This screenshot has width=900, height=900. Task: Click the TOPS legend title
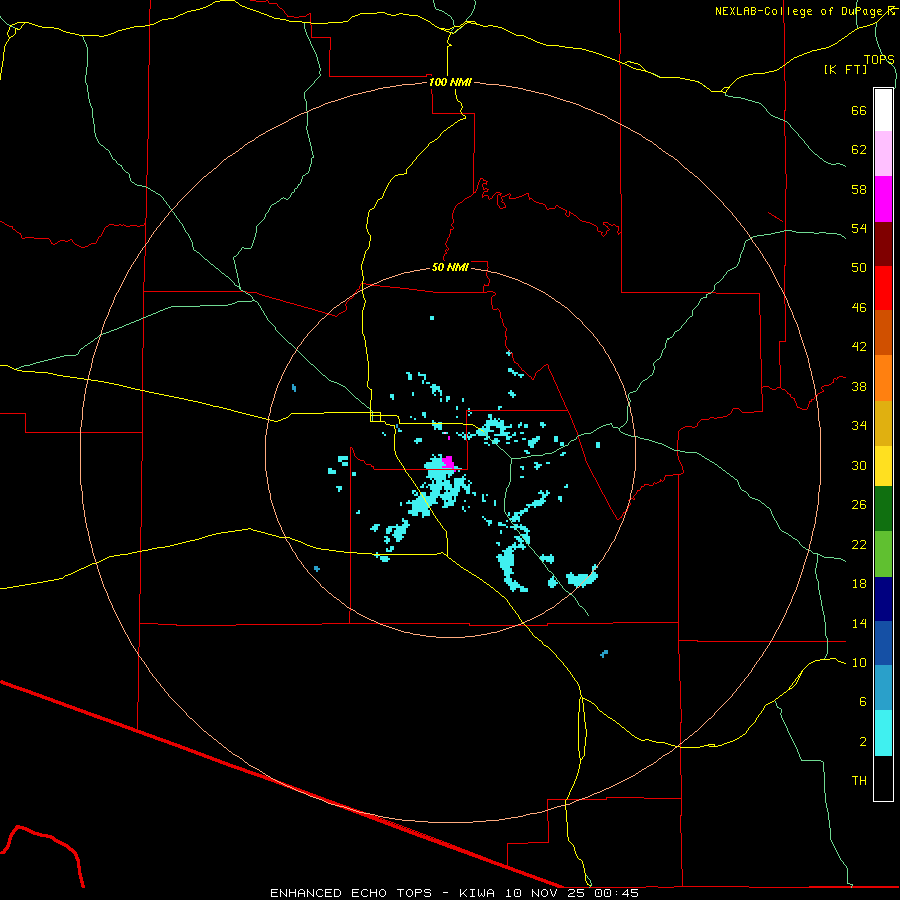click(879, 59)
